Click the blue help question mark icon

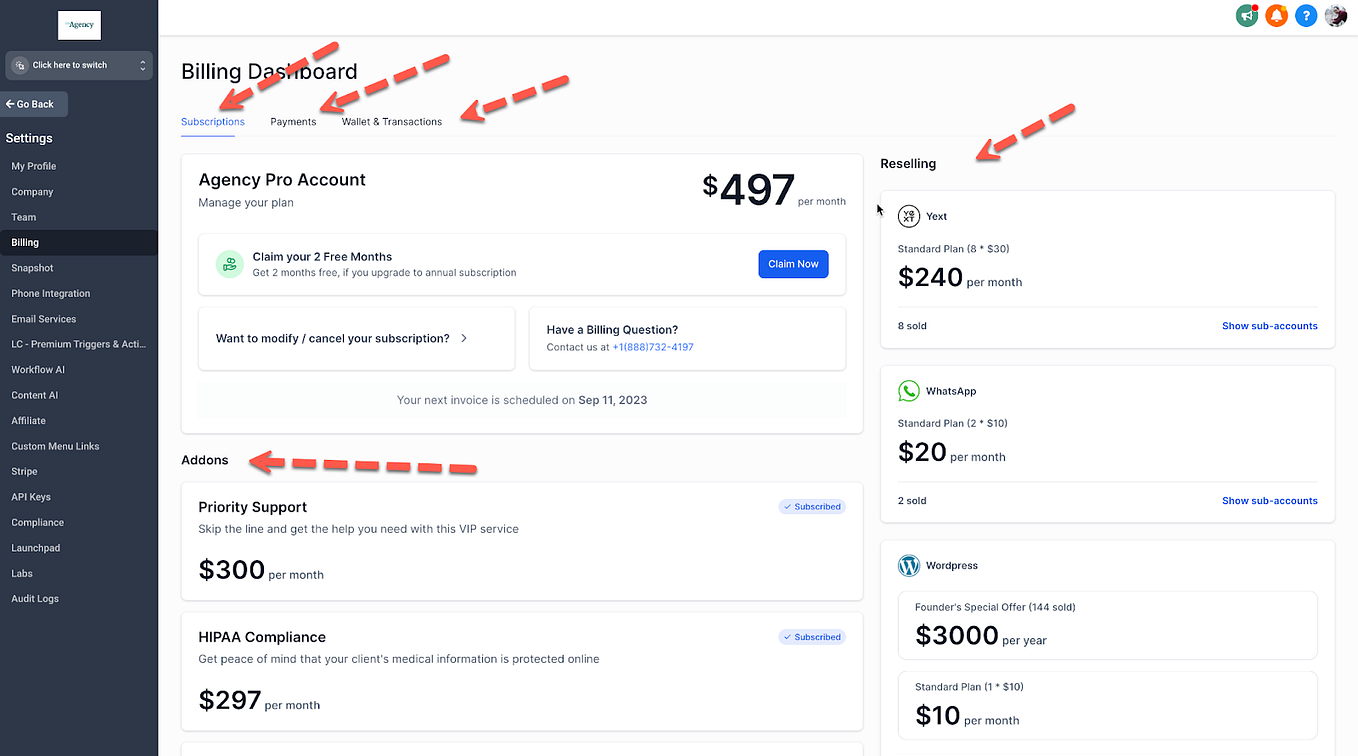coord(1306,16)
